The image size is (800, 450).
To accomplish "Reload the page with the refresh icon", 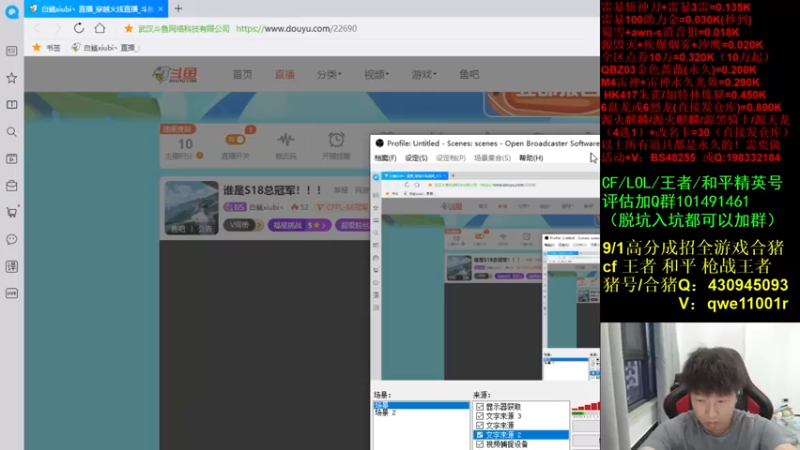I will coord(79,28).
